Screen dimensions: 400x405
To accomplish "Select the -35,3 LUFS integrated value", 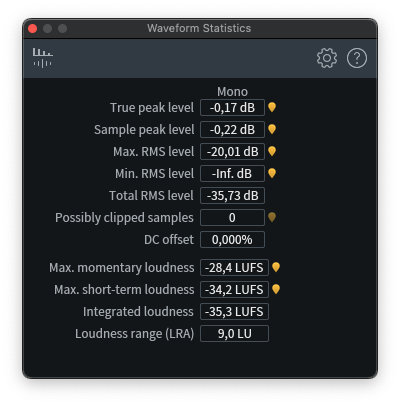I will click(234, 311).
